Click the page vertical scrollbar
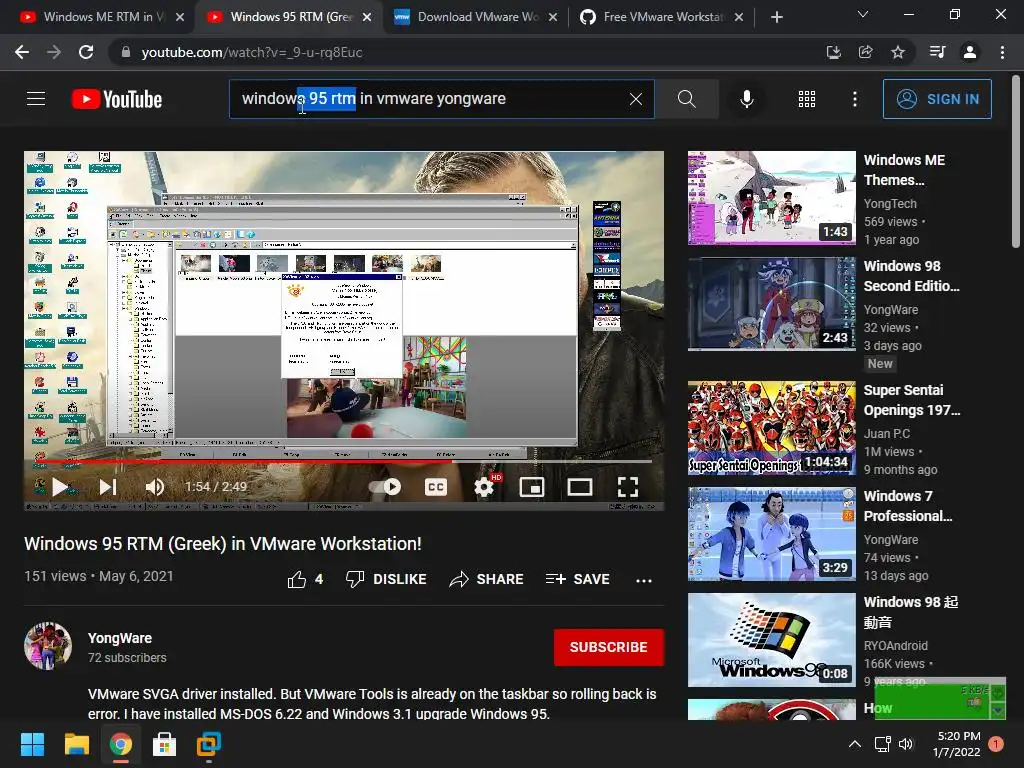 pos(1016,161)
